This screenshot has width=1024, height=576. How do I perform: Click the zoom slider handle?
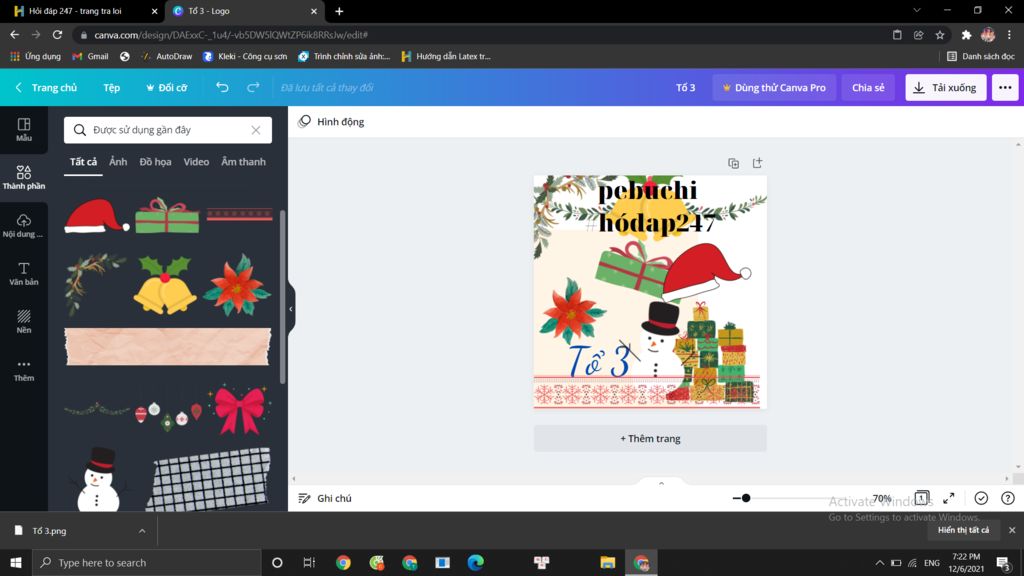click(x=746, y=498)
